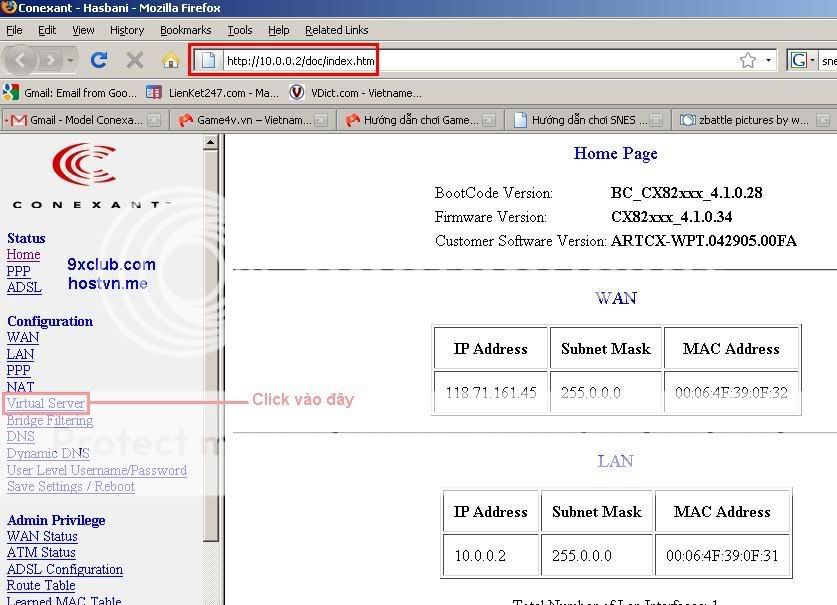This screenshot has width=837, height=605.
Task: Open the Bridge Filtering link
Action: (x=50, y=420)
